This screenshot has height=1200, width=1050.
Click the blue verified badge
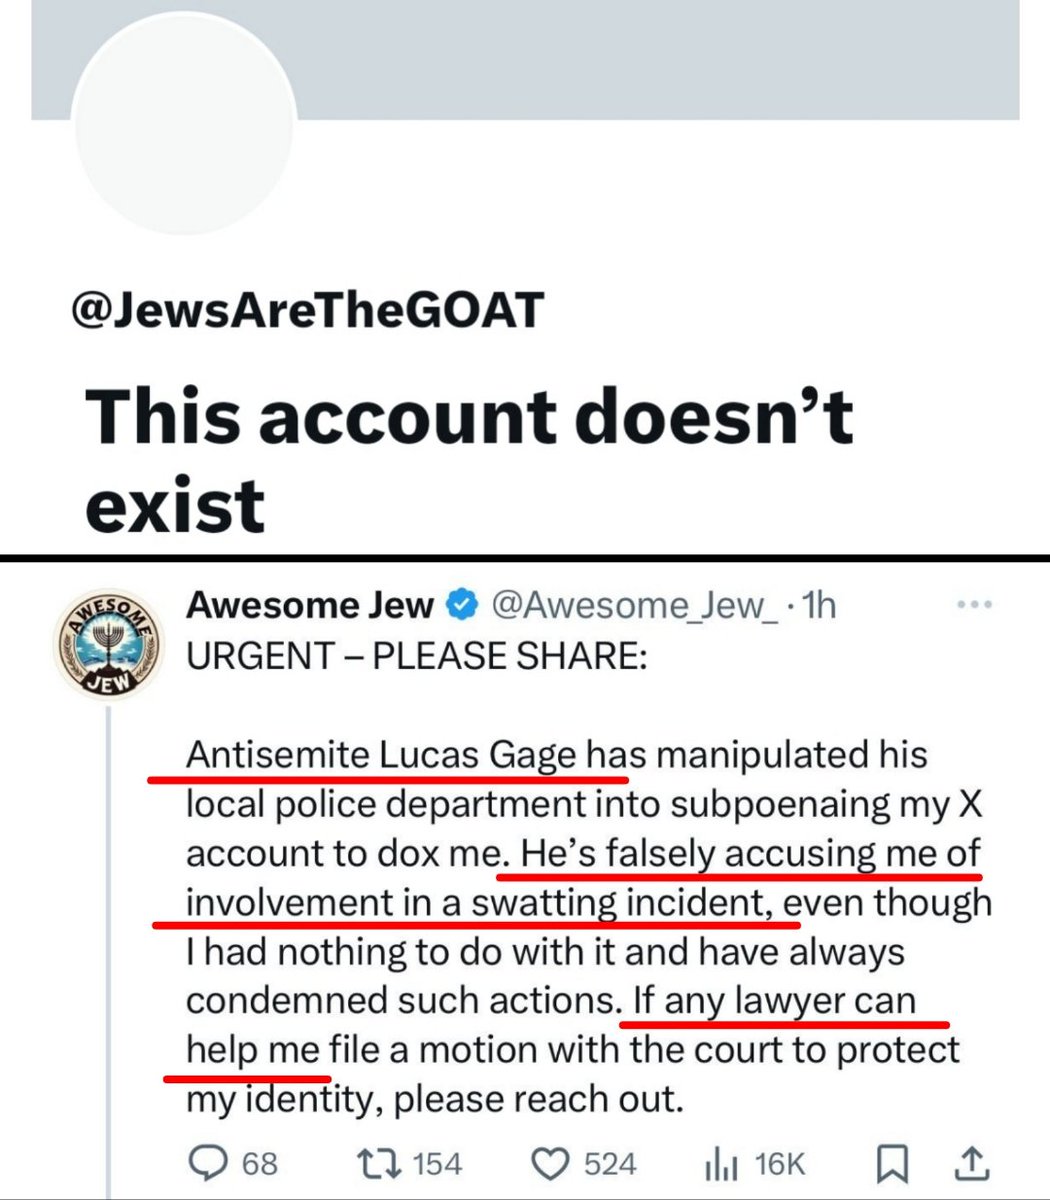pos(461,605)
